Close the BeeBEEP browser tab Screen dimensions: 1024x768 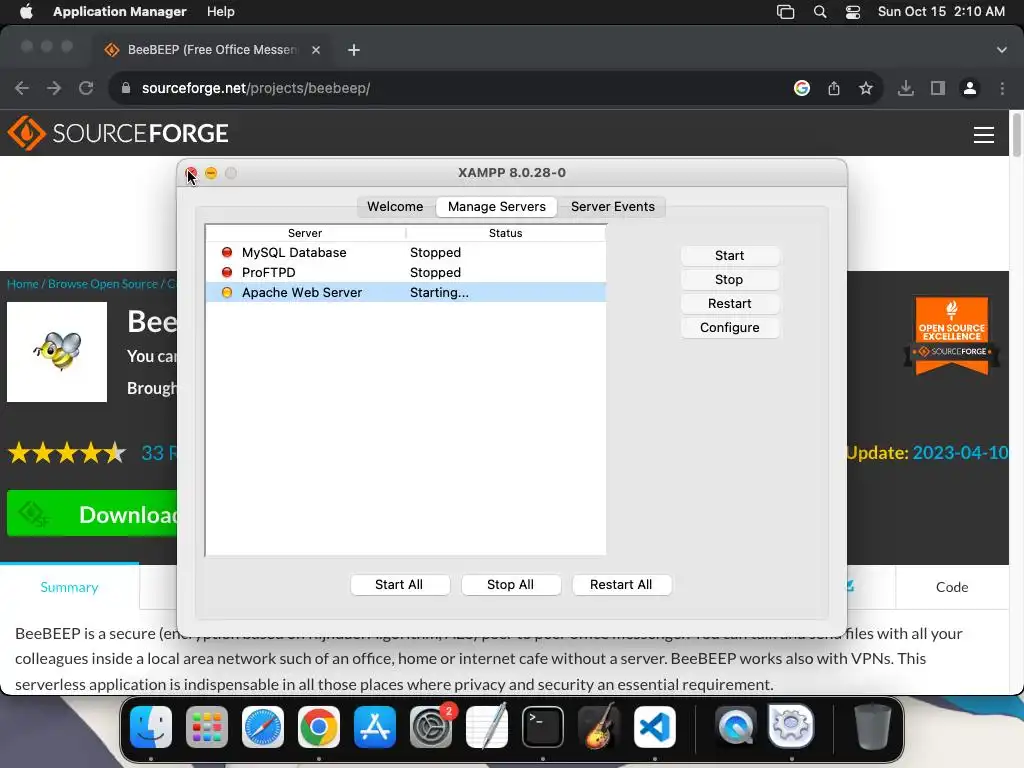tap(316, 50)
